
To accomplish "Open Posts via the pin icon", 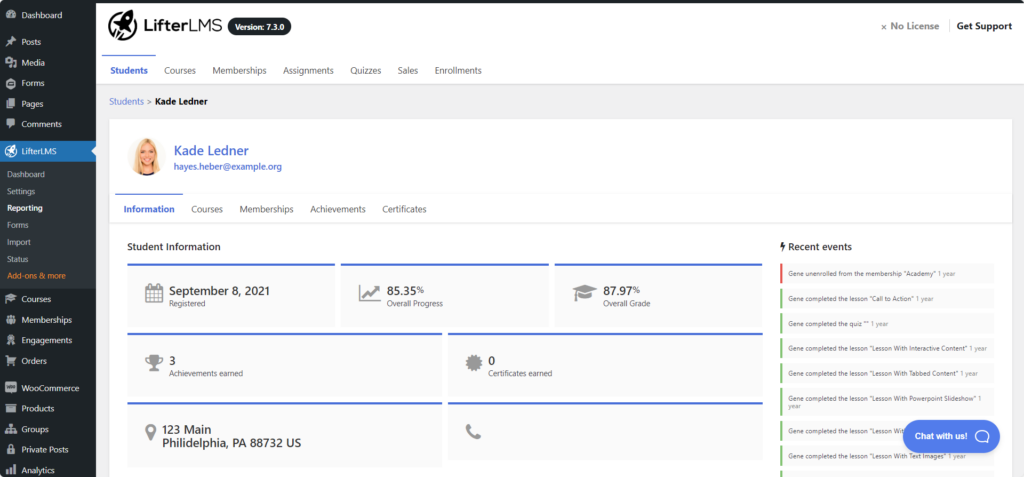I will coord(11,42).
